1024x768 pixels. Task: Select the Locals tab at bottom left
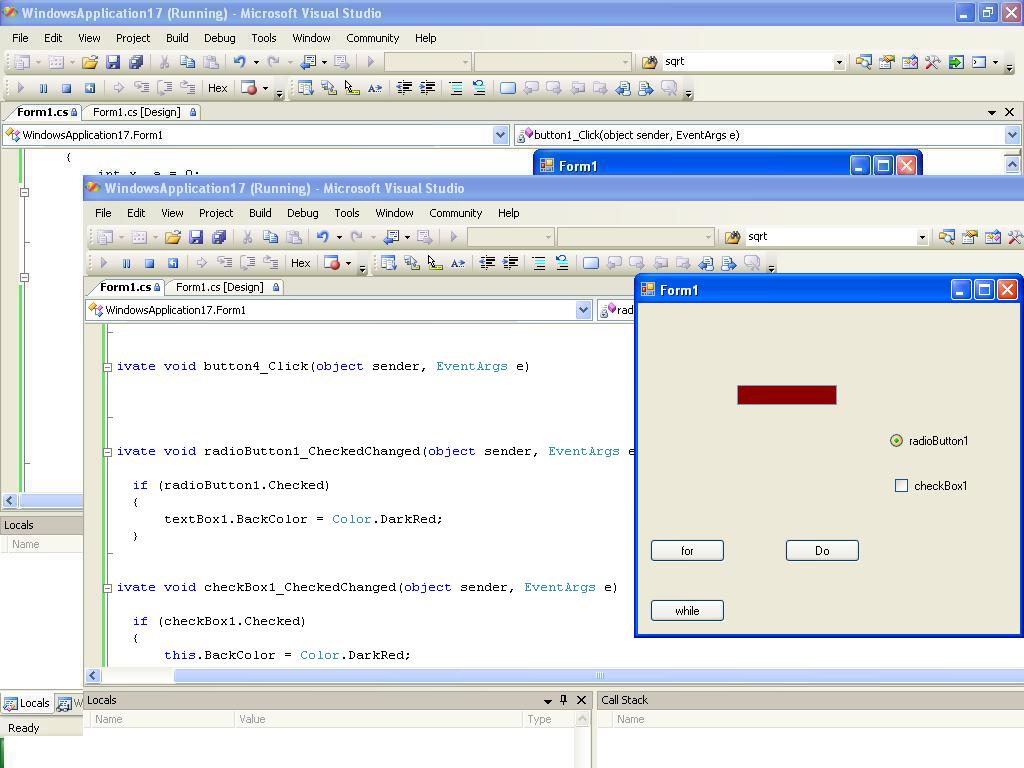point(27,703)
